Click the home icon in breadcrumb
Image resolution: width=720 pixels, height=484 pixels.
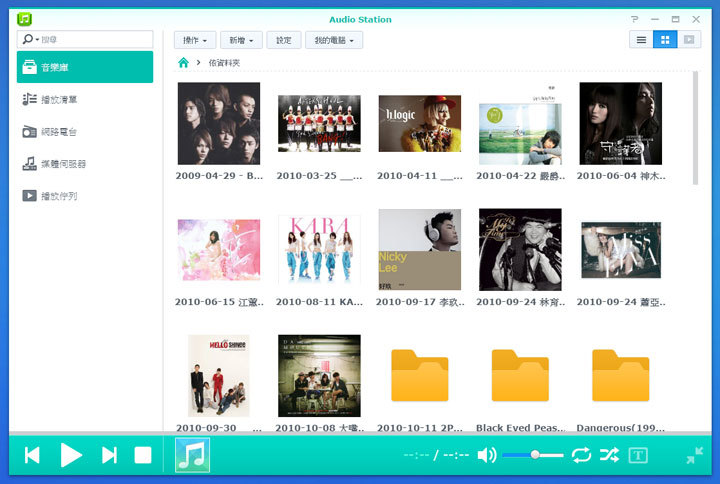(183, 63)
